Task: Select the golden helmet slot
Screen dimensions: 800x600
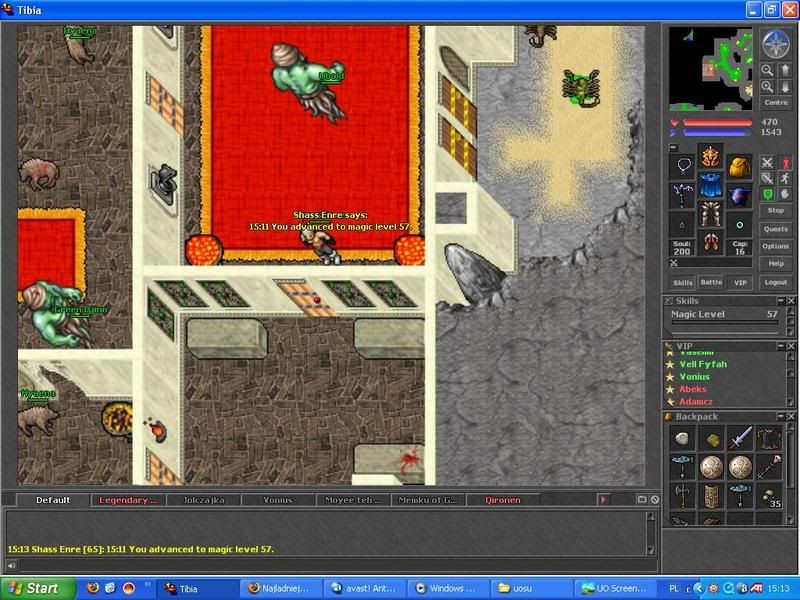Action: [711, 157]
